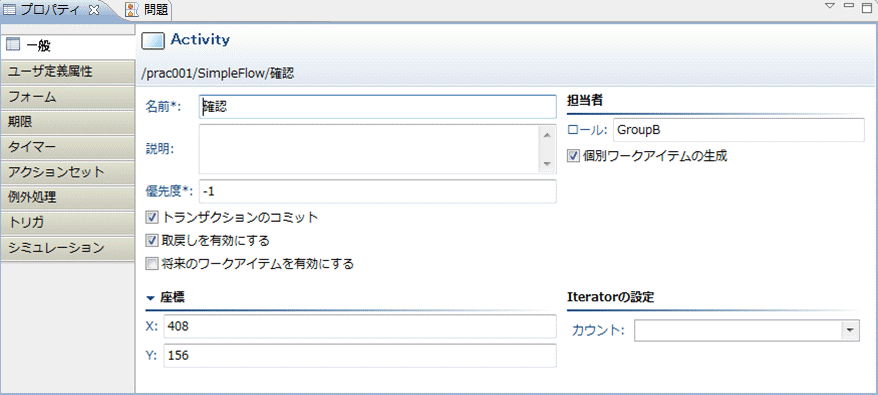Toggle トランザクションのコミット checkbox
This screenshot has height=395, width=878.
[151, 217]
